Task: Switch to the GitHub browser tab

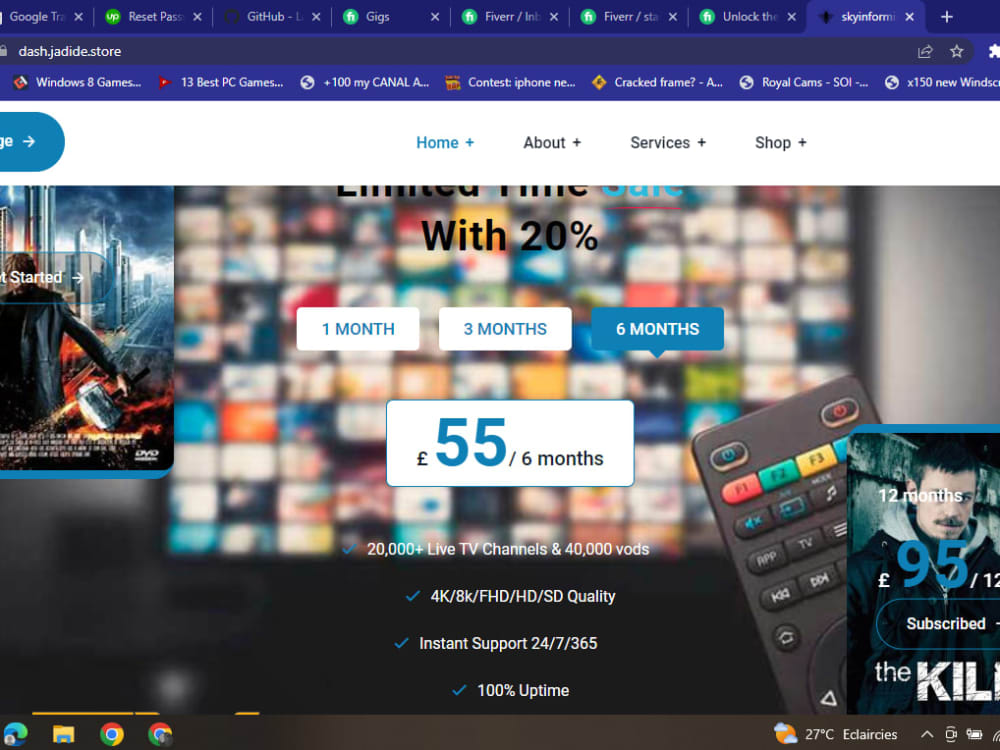Action: click(273, 17)
